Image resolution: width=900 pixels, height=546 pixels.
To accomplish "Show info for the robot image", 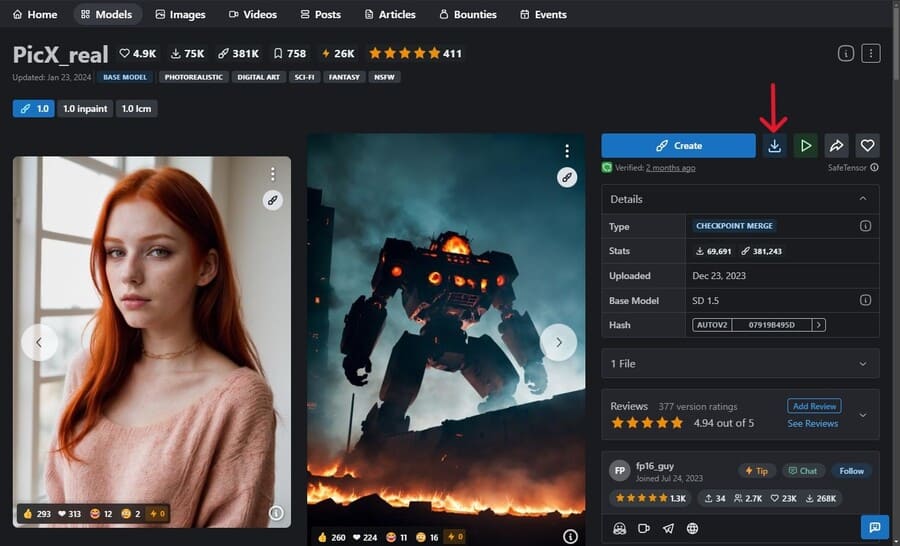I will pyautogui.click(x=570, y=536).
